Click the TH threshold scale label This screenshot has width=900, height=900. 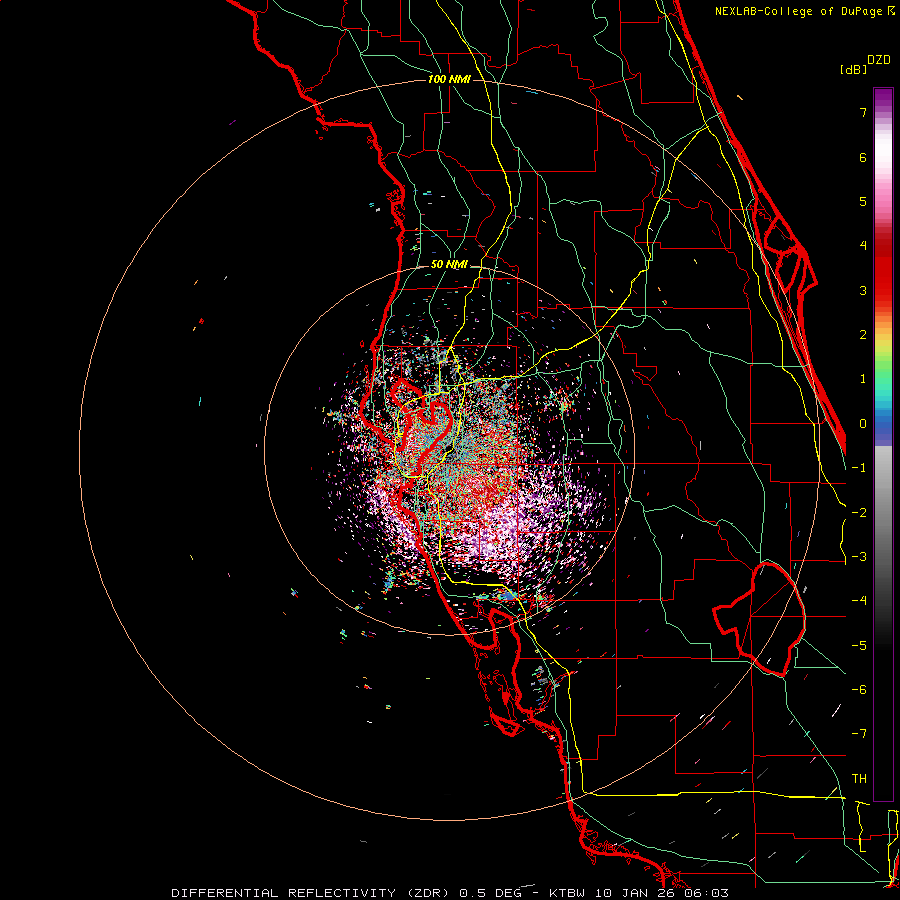click(x=859, y=779)
